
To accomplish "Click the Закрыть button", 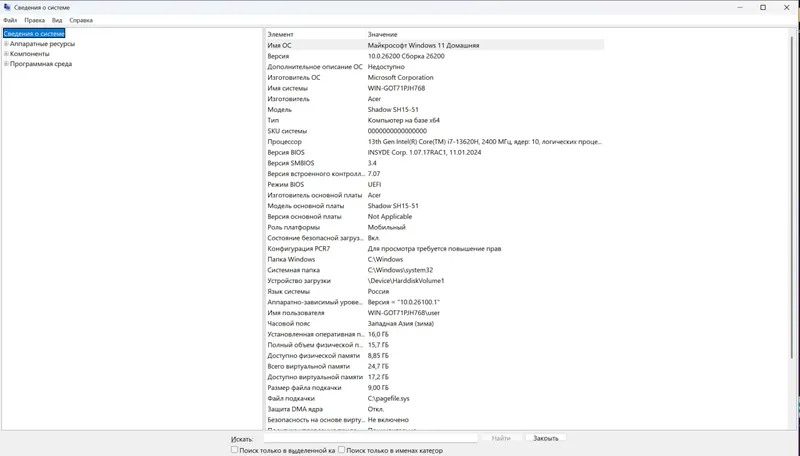I will point(545,438).
